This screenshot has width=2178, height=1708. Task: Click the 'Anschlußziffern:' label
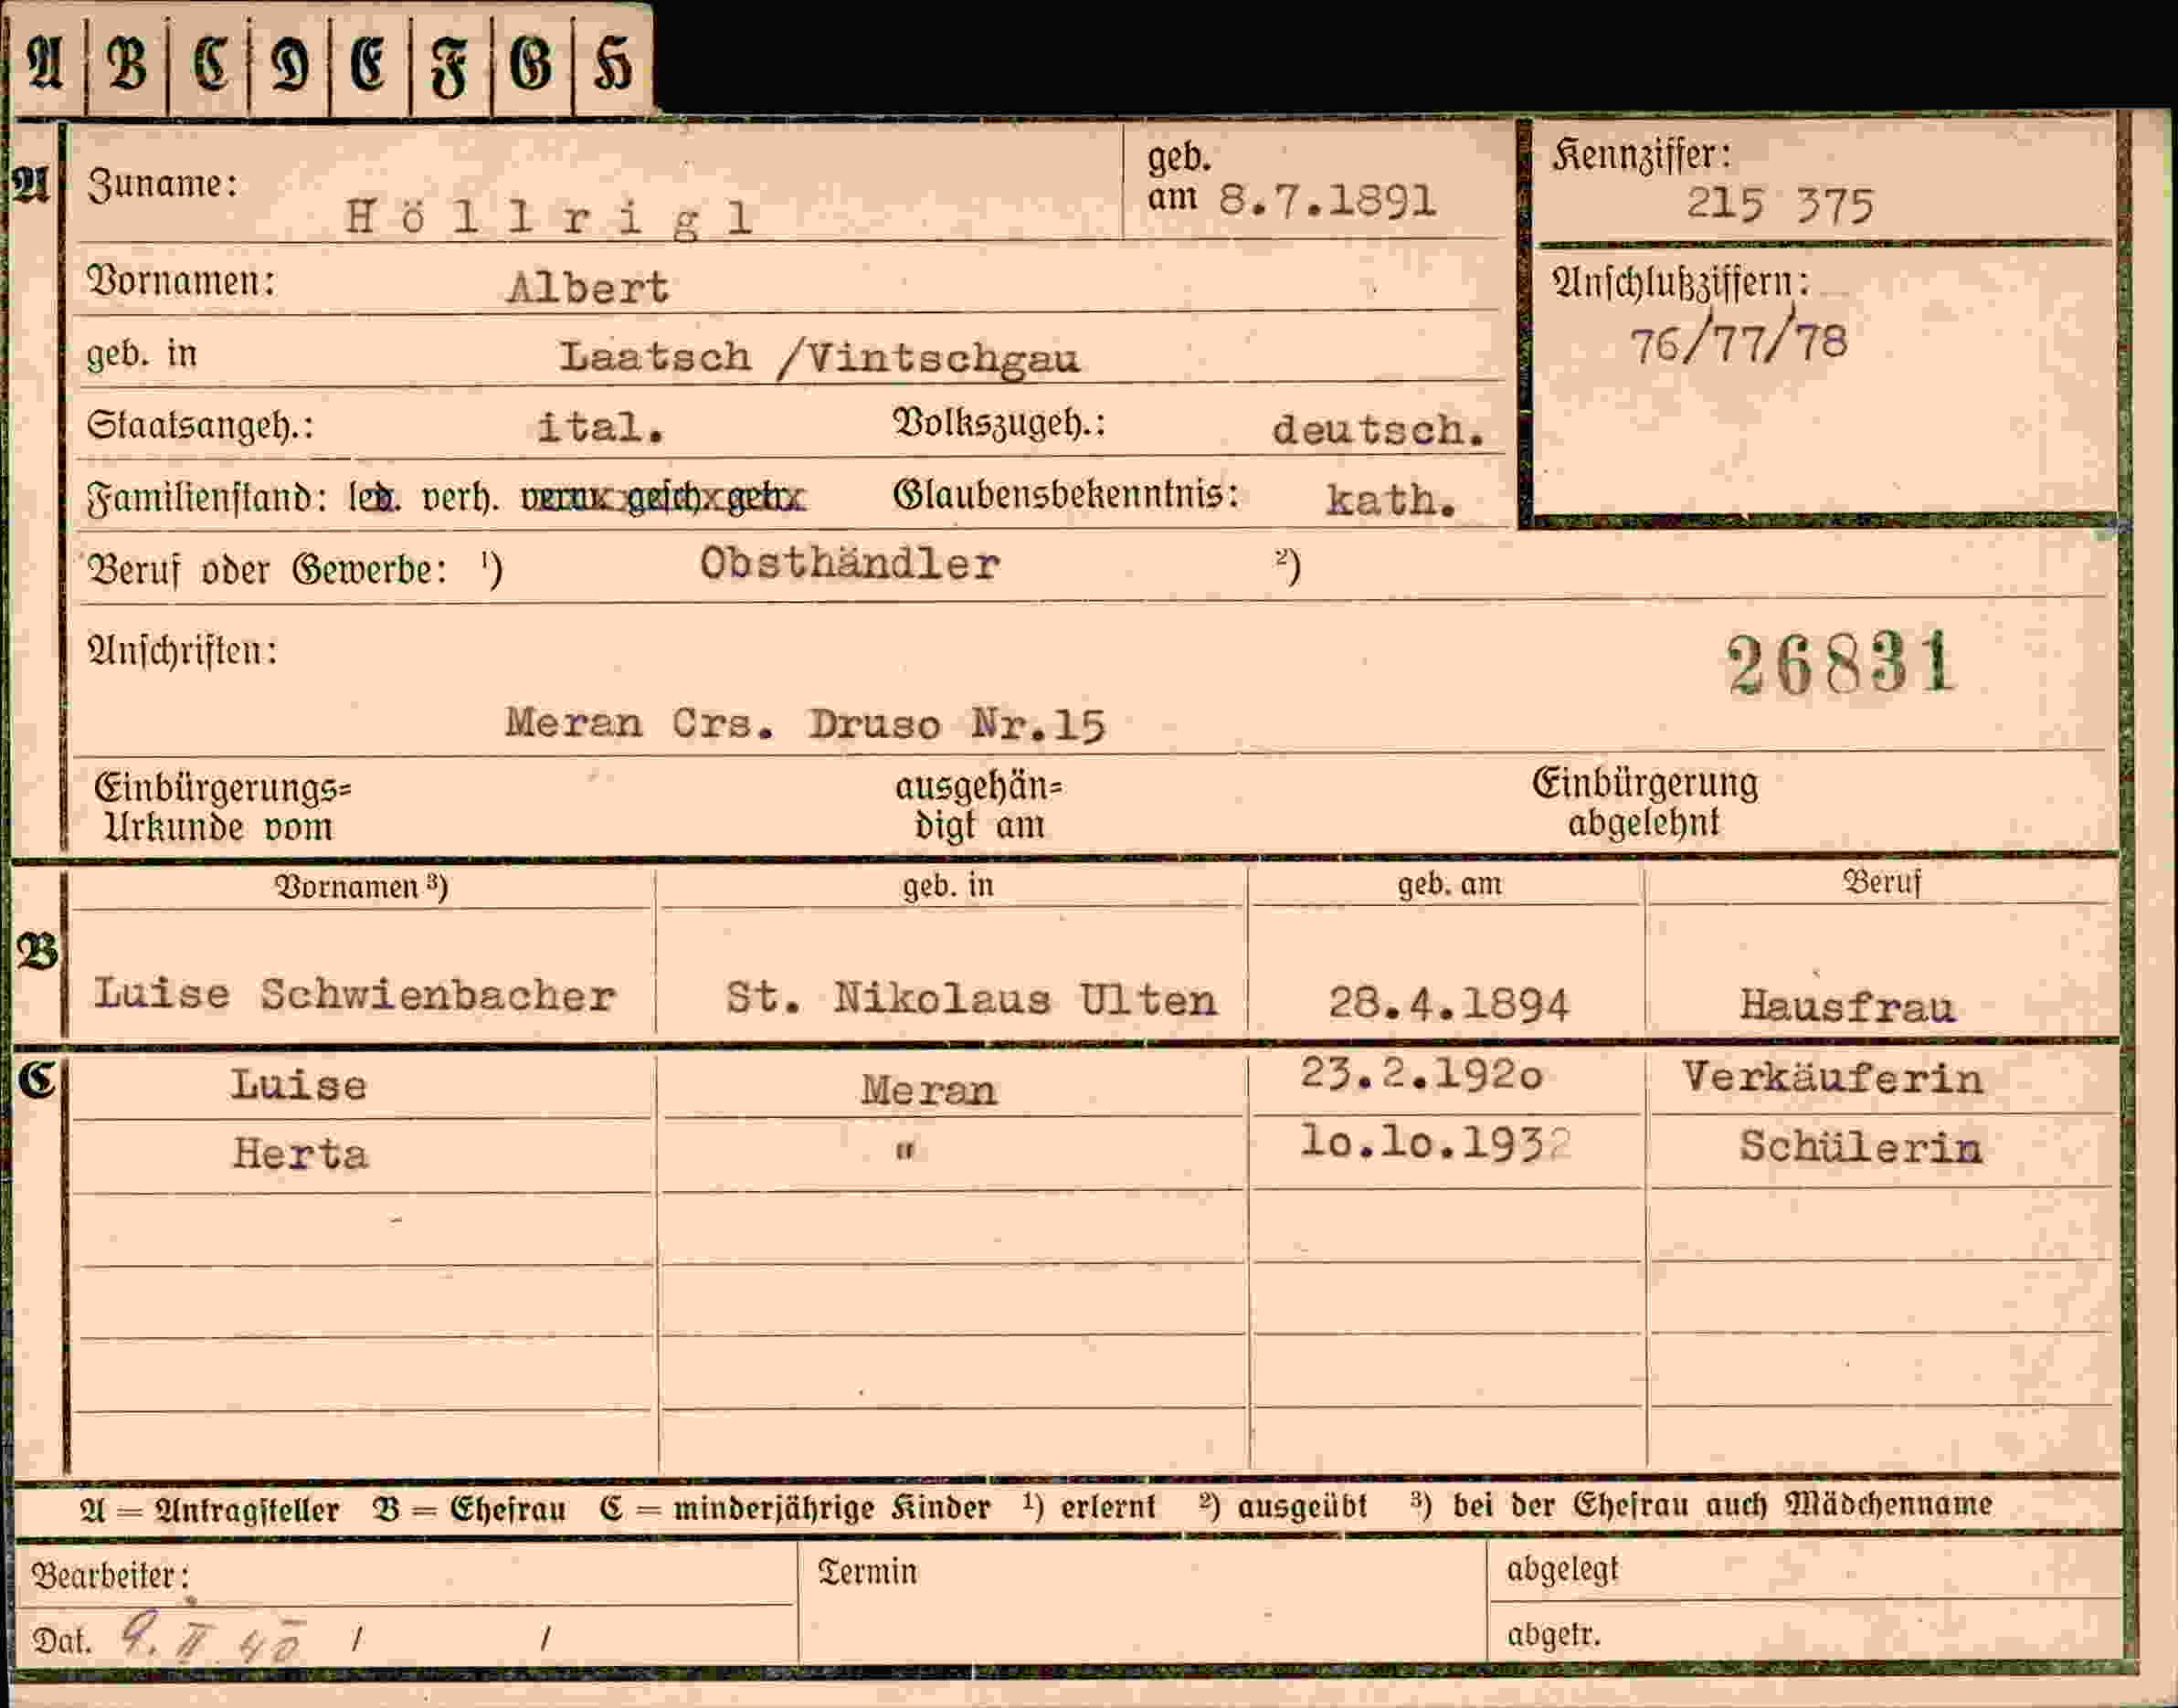pos(1681,284)
